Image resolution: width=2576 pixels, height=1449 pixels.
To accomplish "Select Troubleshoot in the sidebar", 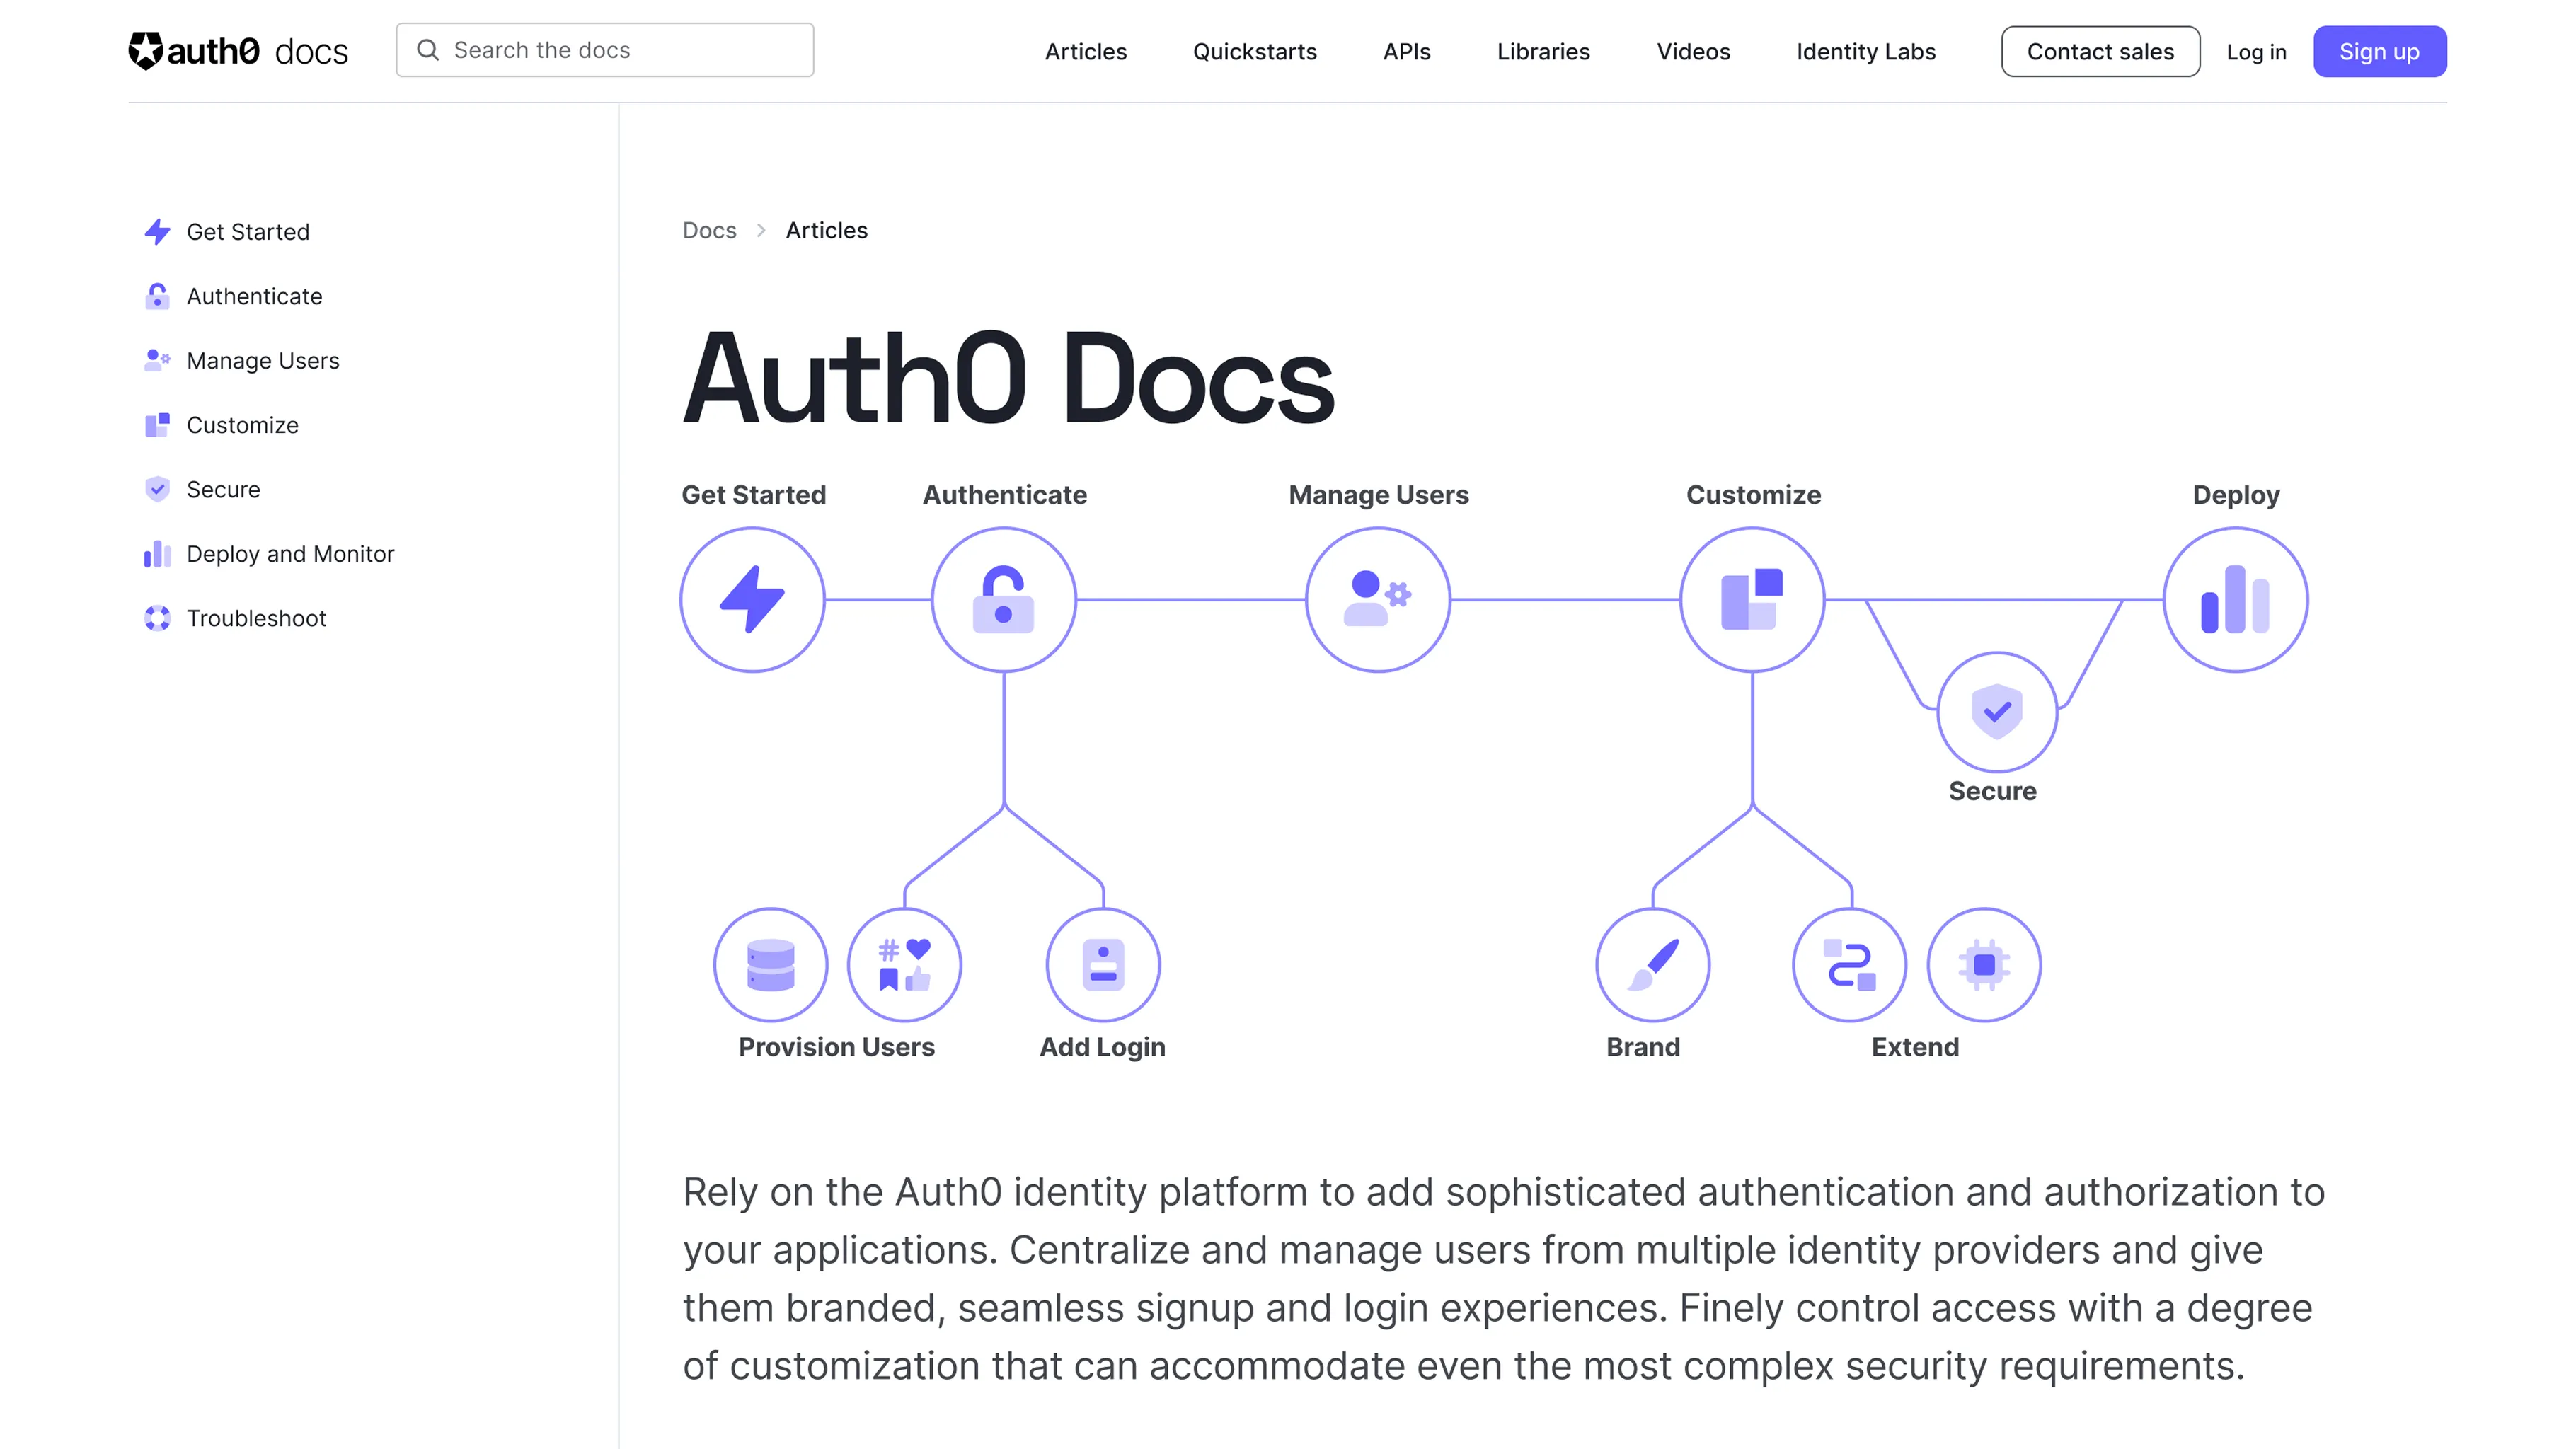I will [256, 618].
